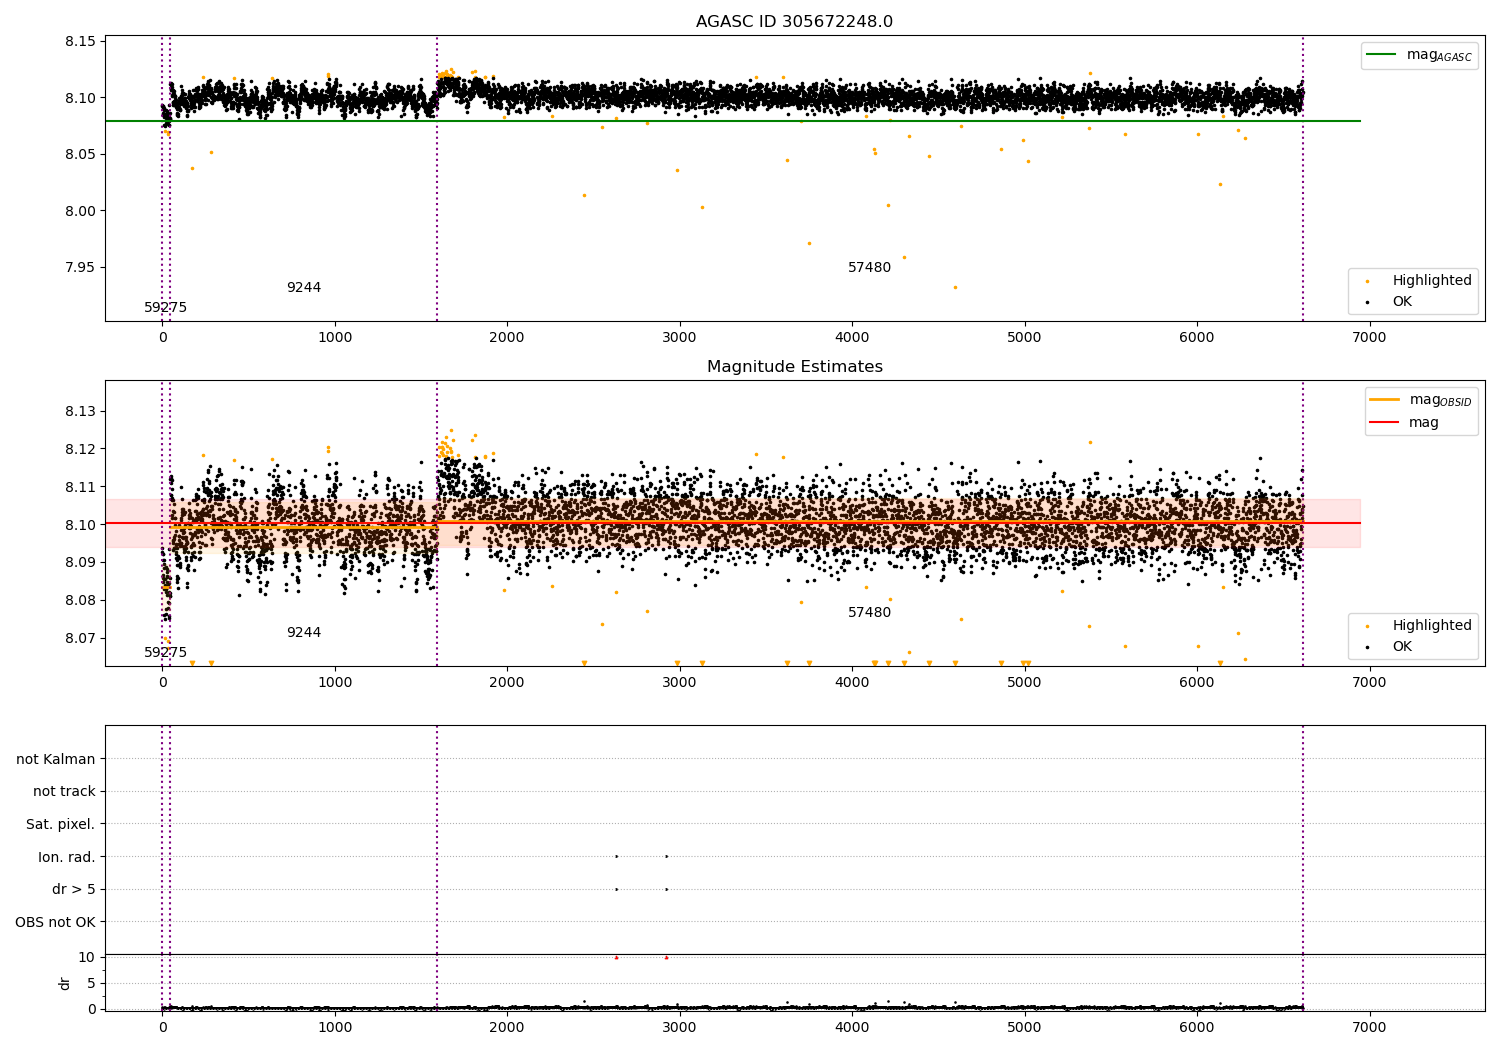Screen dimensions: 1500x1050
Task: Click the "AGASC ID 305672248.0" plot title
Action: coord(794,22)
